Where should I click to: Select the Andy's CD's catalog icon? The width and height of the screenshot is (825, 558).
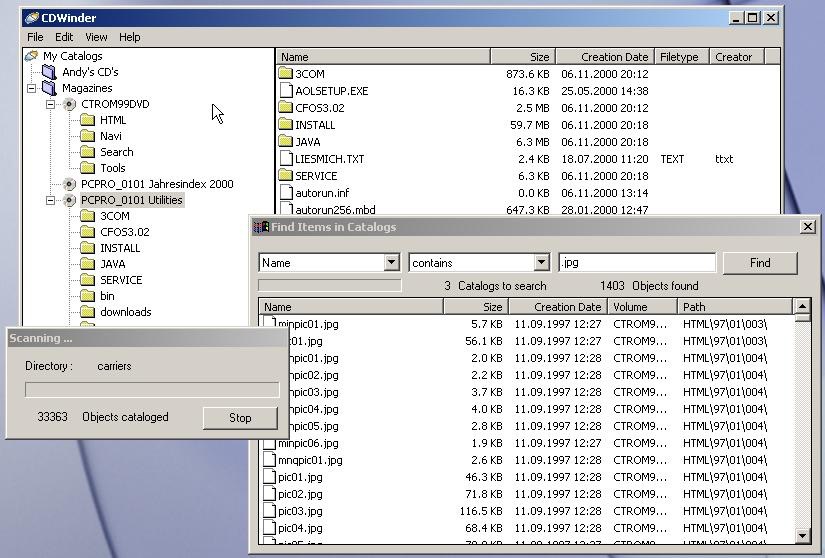pos(49,72)
